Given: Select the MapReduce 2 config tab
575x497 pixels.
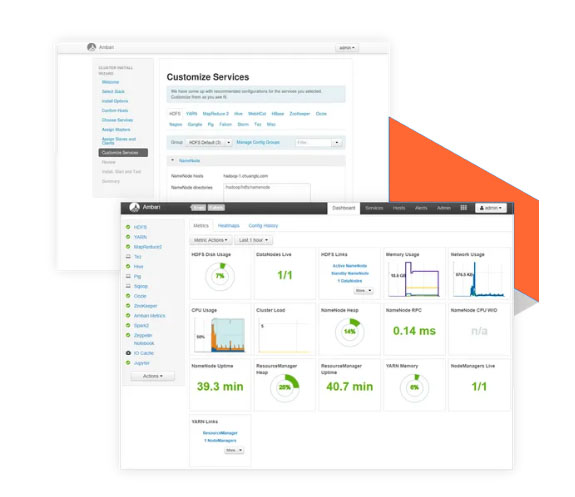Looking at the screenshot, I should (216, 114).
